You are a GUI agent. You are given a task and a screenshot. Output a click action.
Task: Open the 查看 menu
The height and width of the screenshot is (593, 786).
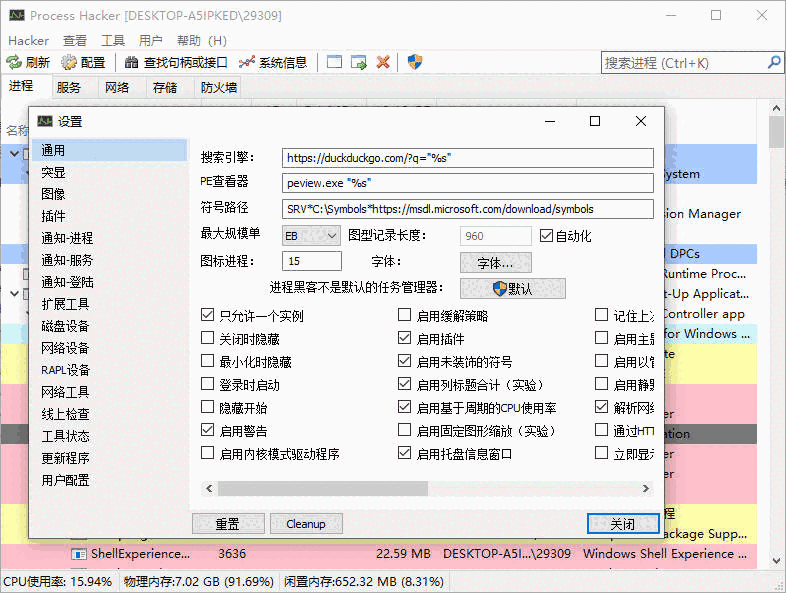75,41
